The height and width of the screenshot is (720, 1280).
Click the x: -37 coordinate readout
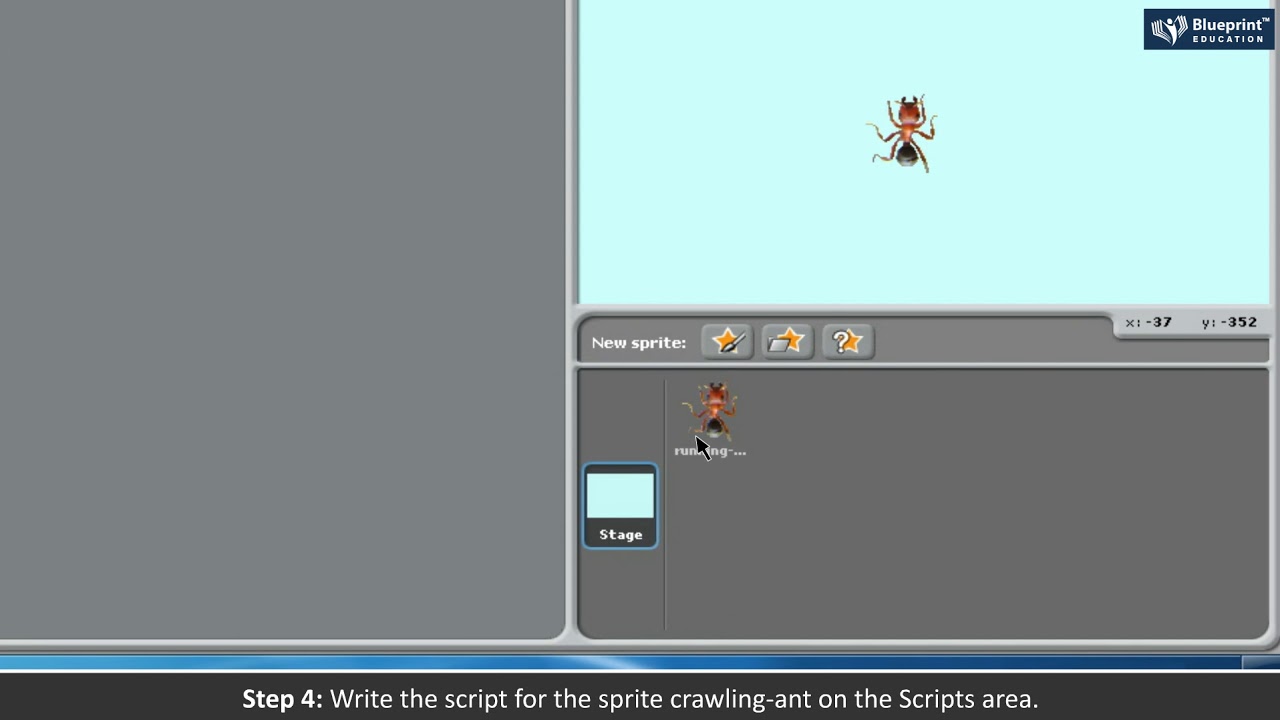pyautogui.click(x=1148, y=322)
